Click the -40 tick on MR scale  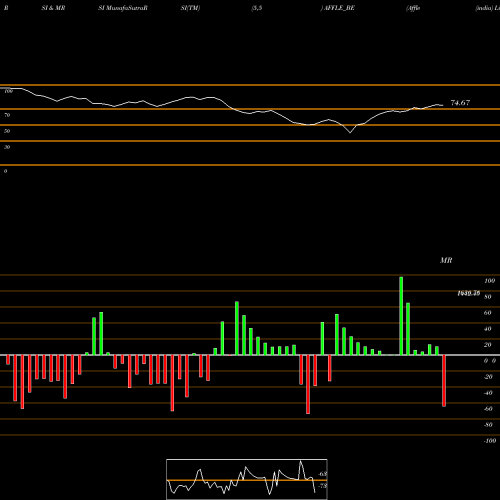coord(488,393)
